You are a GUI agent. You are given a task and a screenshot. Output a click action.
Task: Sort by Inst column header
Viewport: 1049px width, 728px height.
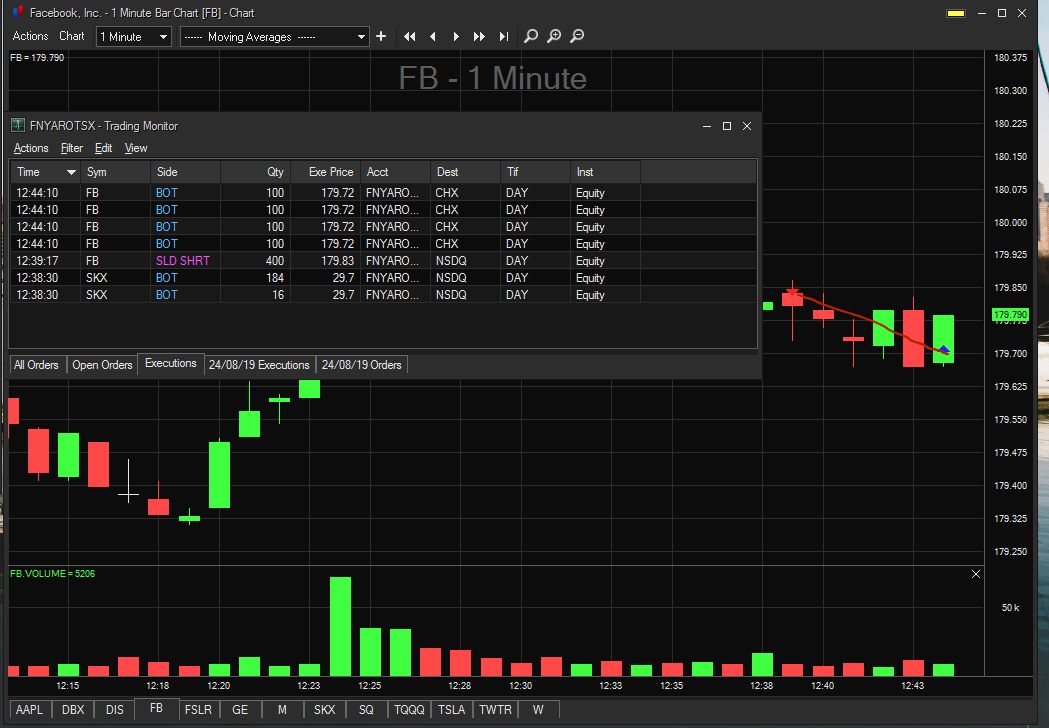[605, 172]
